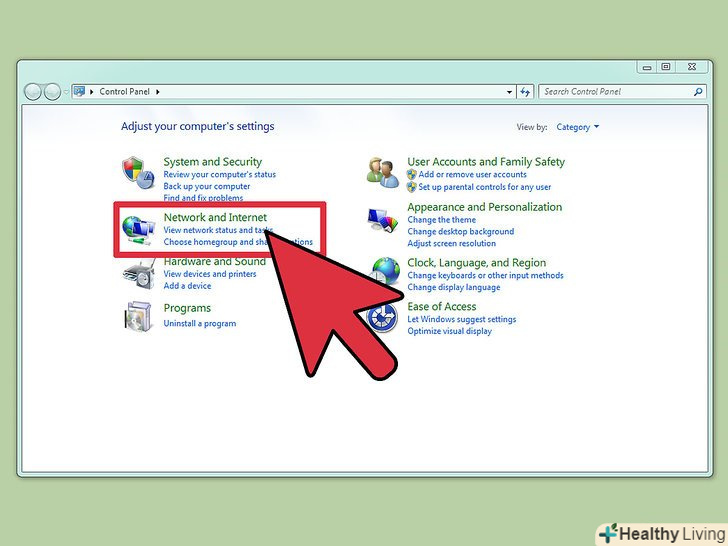Expand the arrow before Control Panel breadcrumb
The image size is (728, 546).
click(91, 92)
